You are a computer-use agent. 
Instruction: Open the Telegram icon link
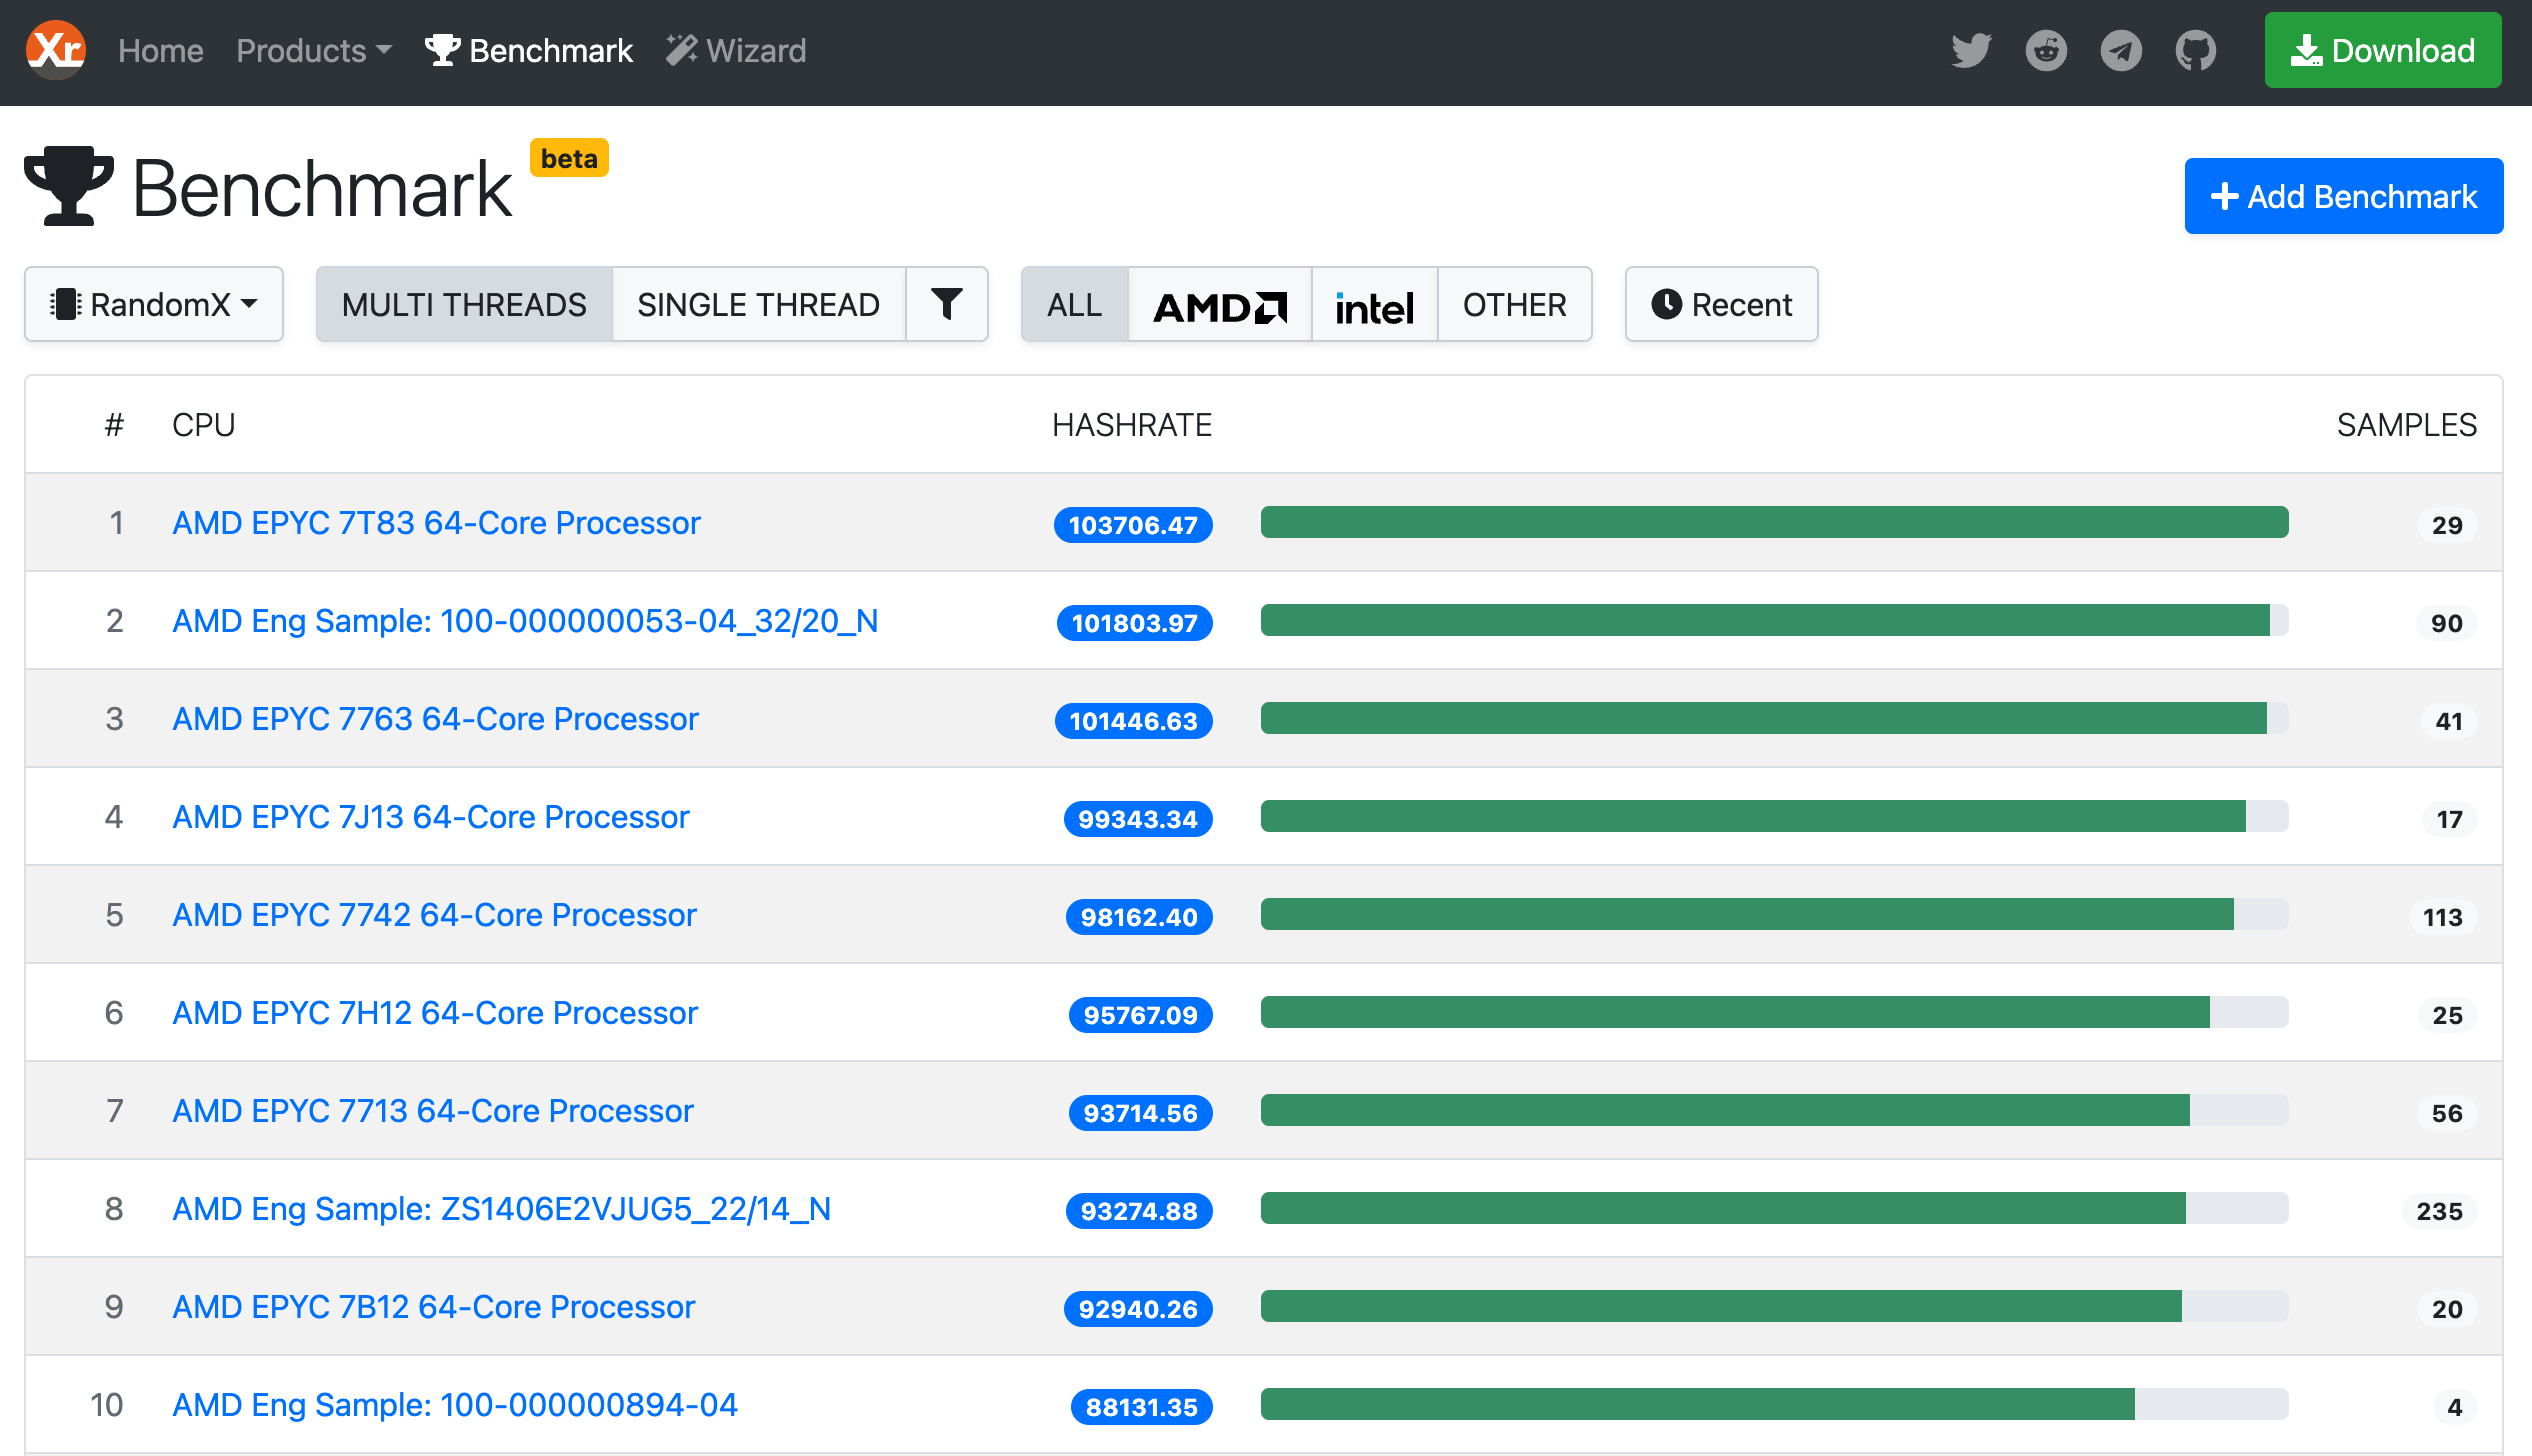pyautogui.click(x=2121, y=50)
